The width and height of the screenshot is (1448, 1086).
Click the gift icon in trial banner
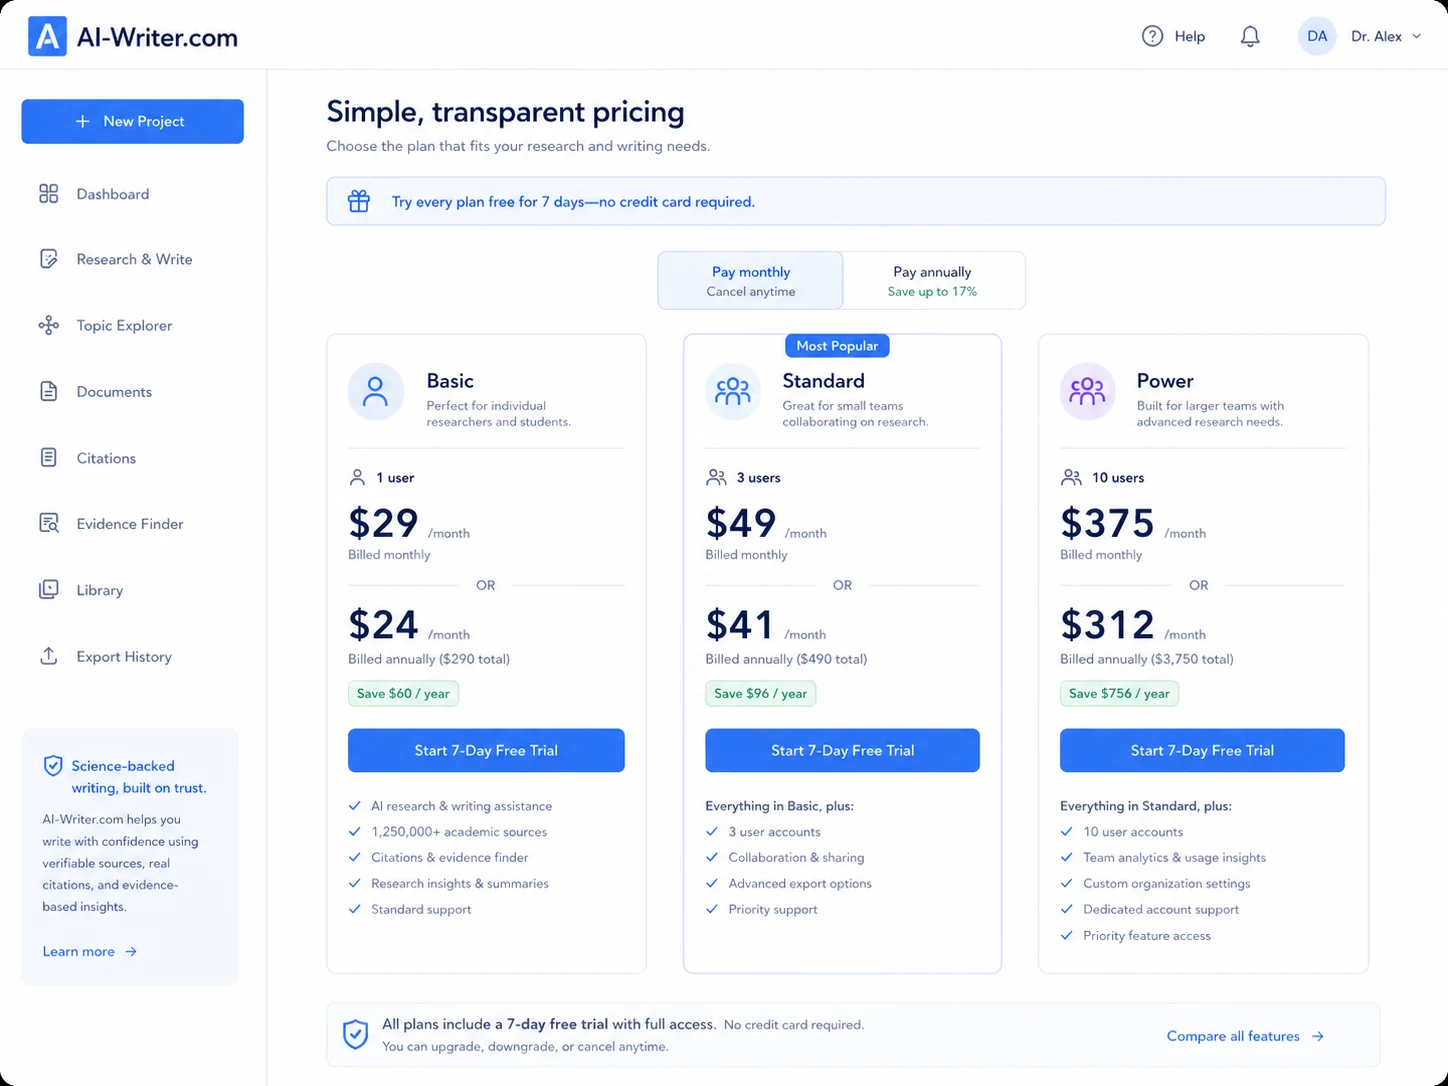359,201
